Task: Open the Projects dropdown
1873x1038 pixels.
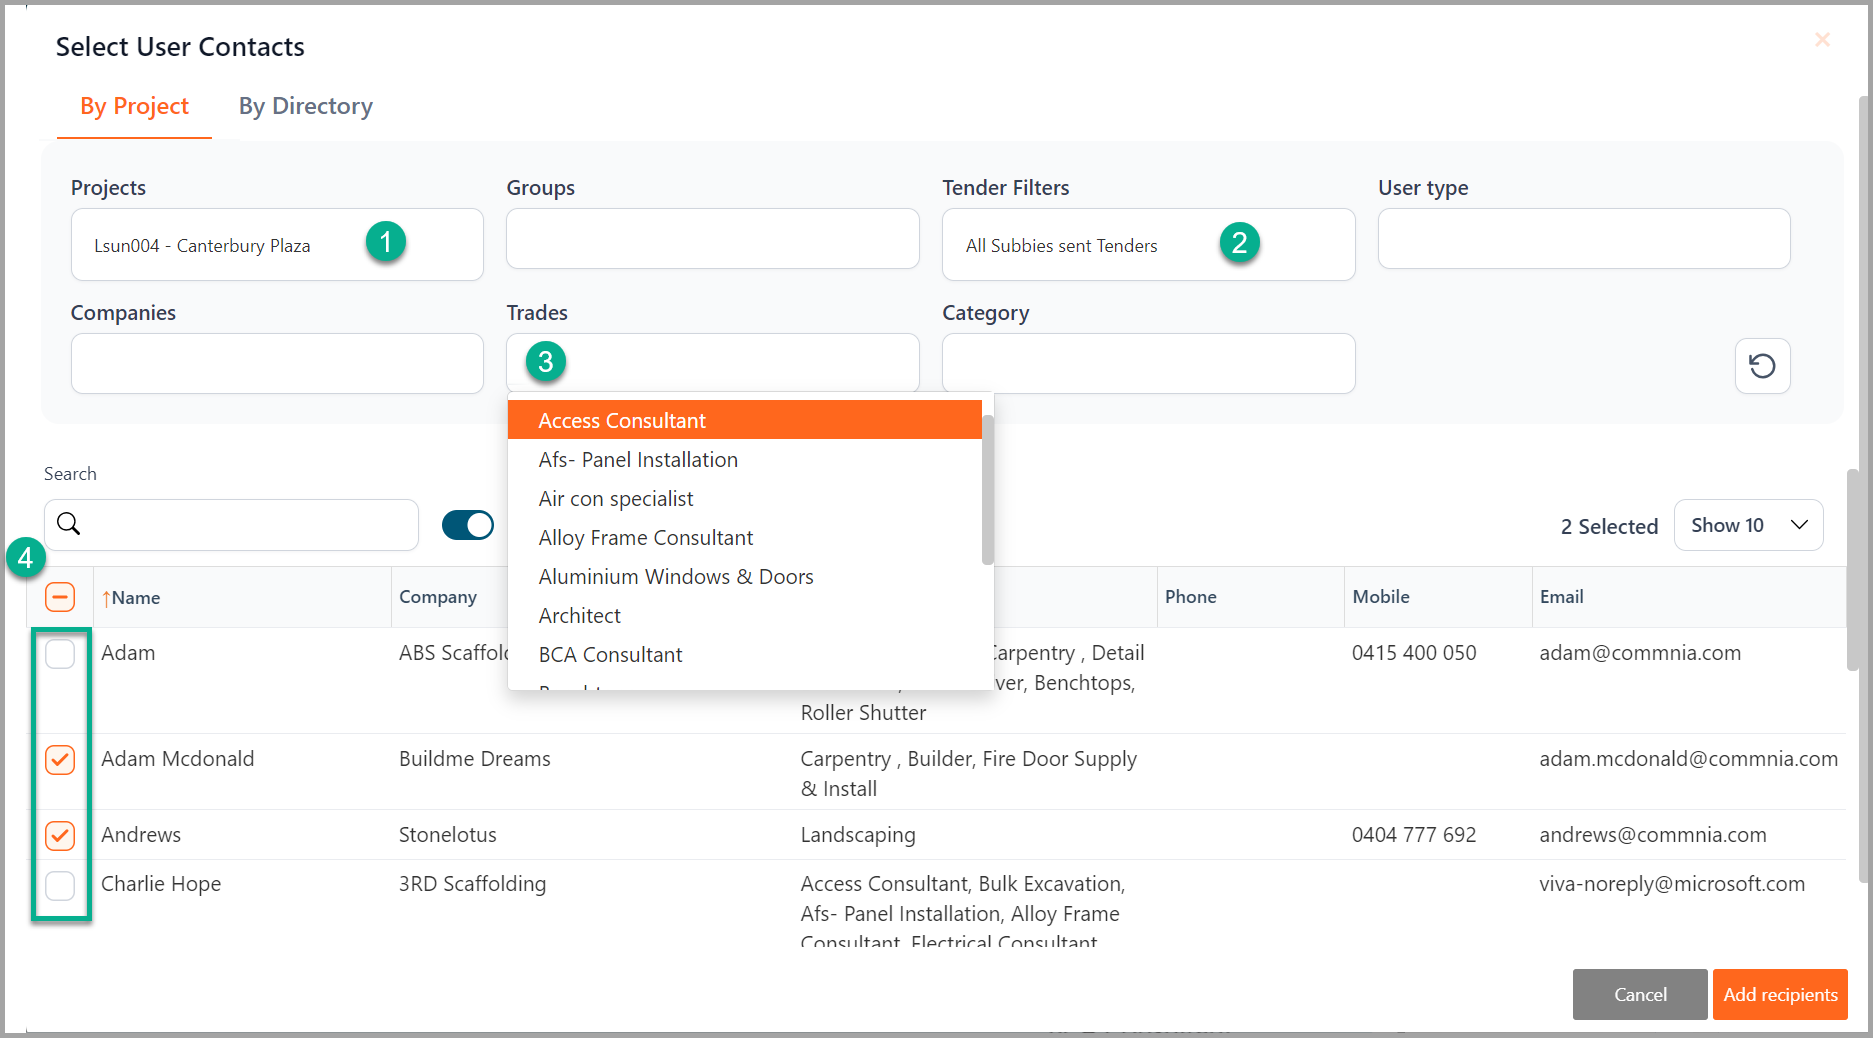Action: [x=277, y=245]
